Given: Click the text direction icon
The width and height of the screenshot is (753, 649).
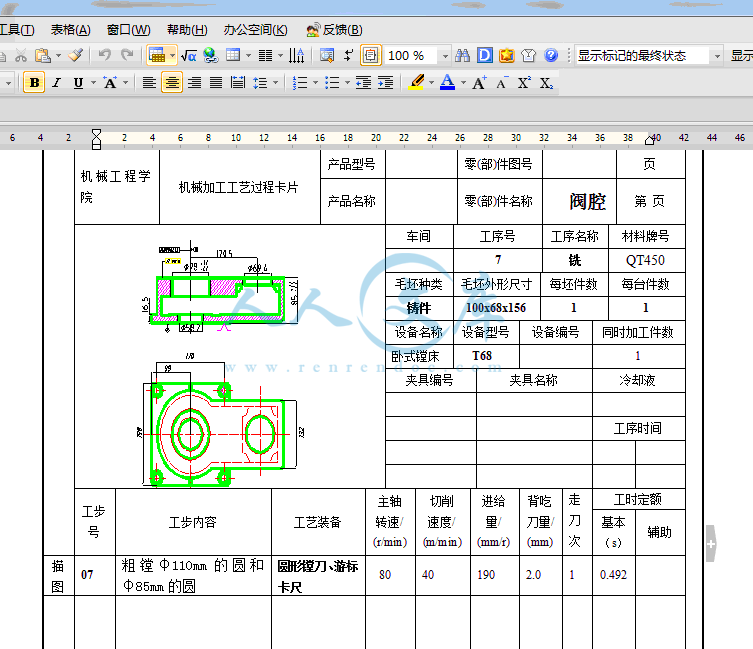Looking at the screenshot, I should (296, 56).
